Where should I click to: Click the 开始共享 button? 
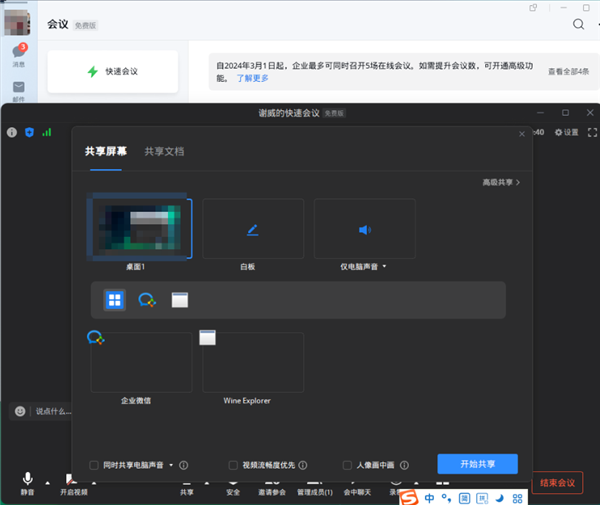point(477,464)
